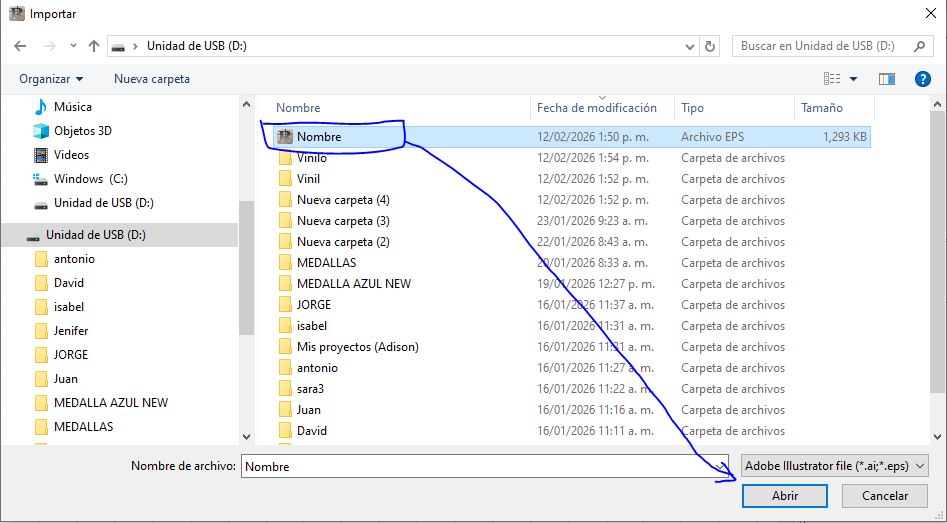Click the Vinil folder icon

pyautogui.click(x=285, y=179)
